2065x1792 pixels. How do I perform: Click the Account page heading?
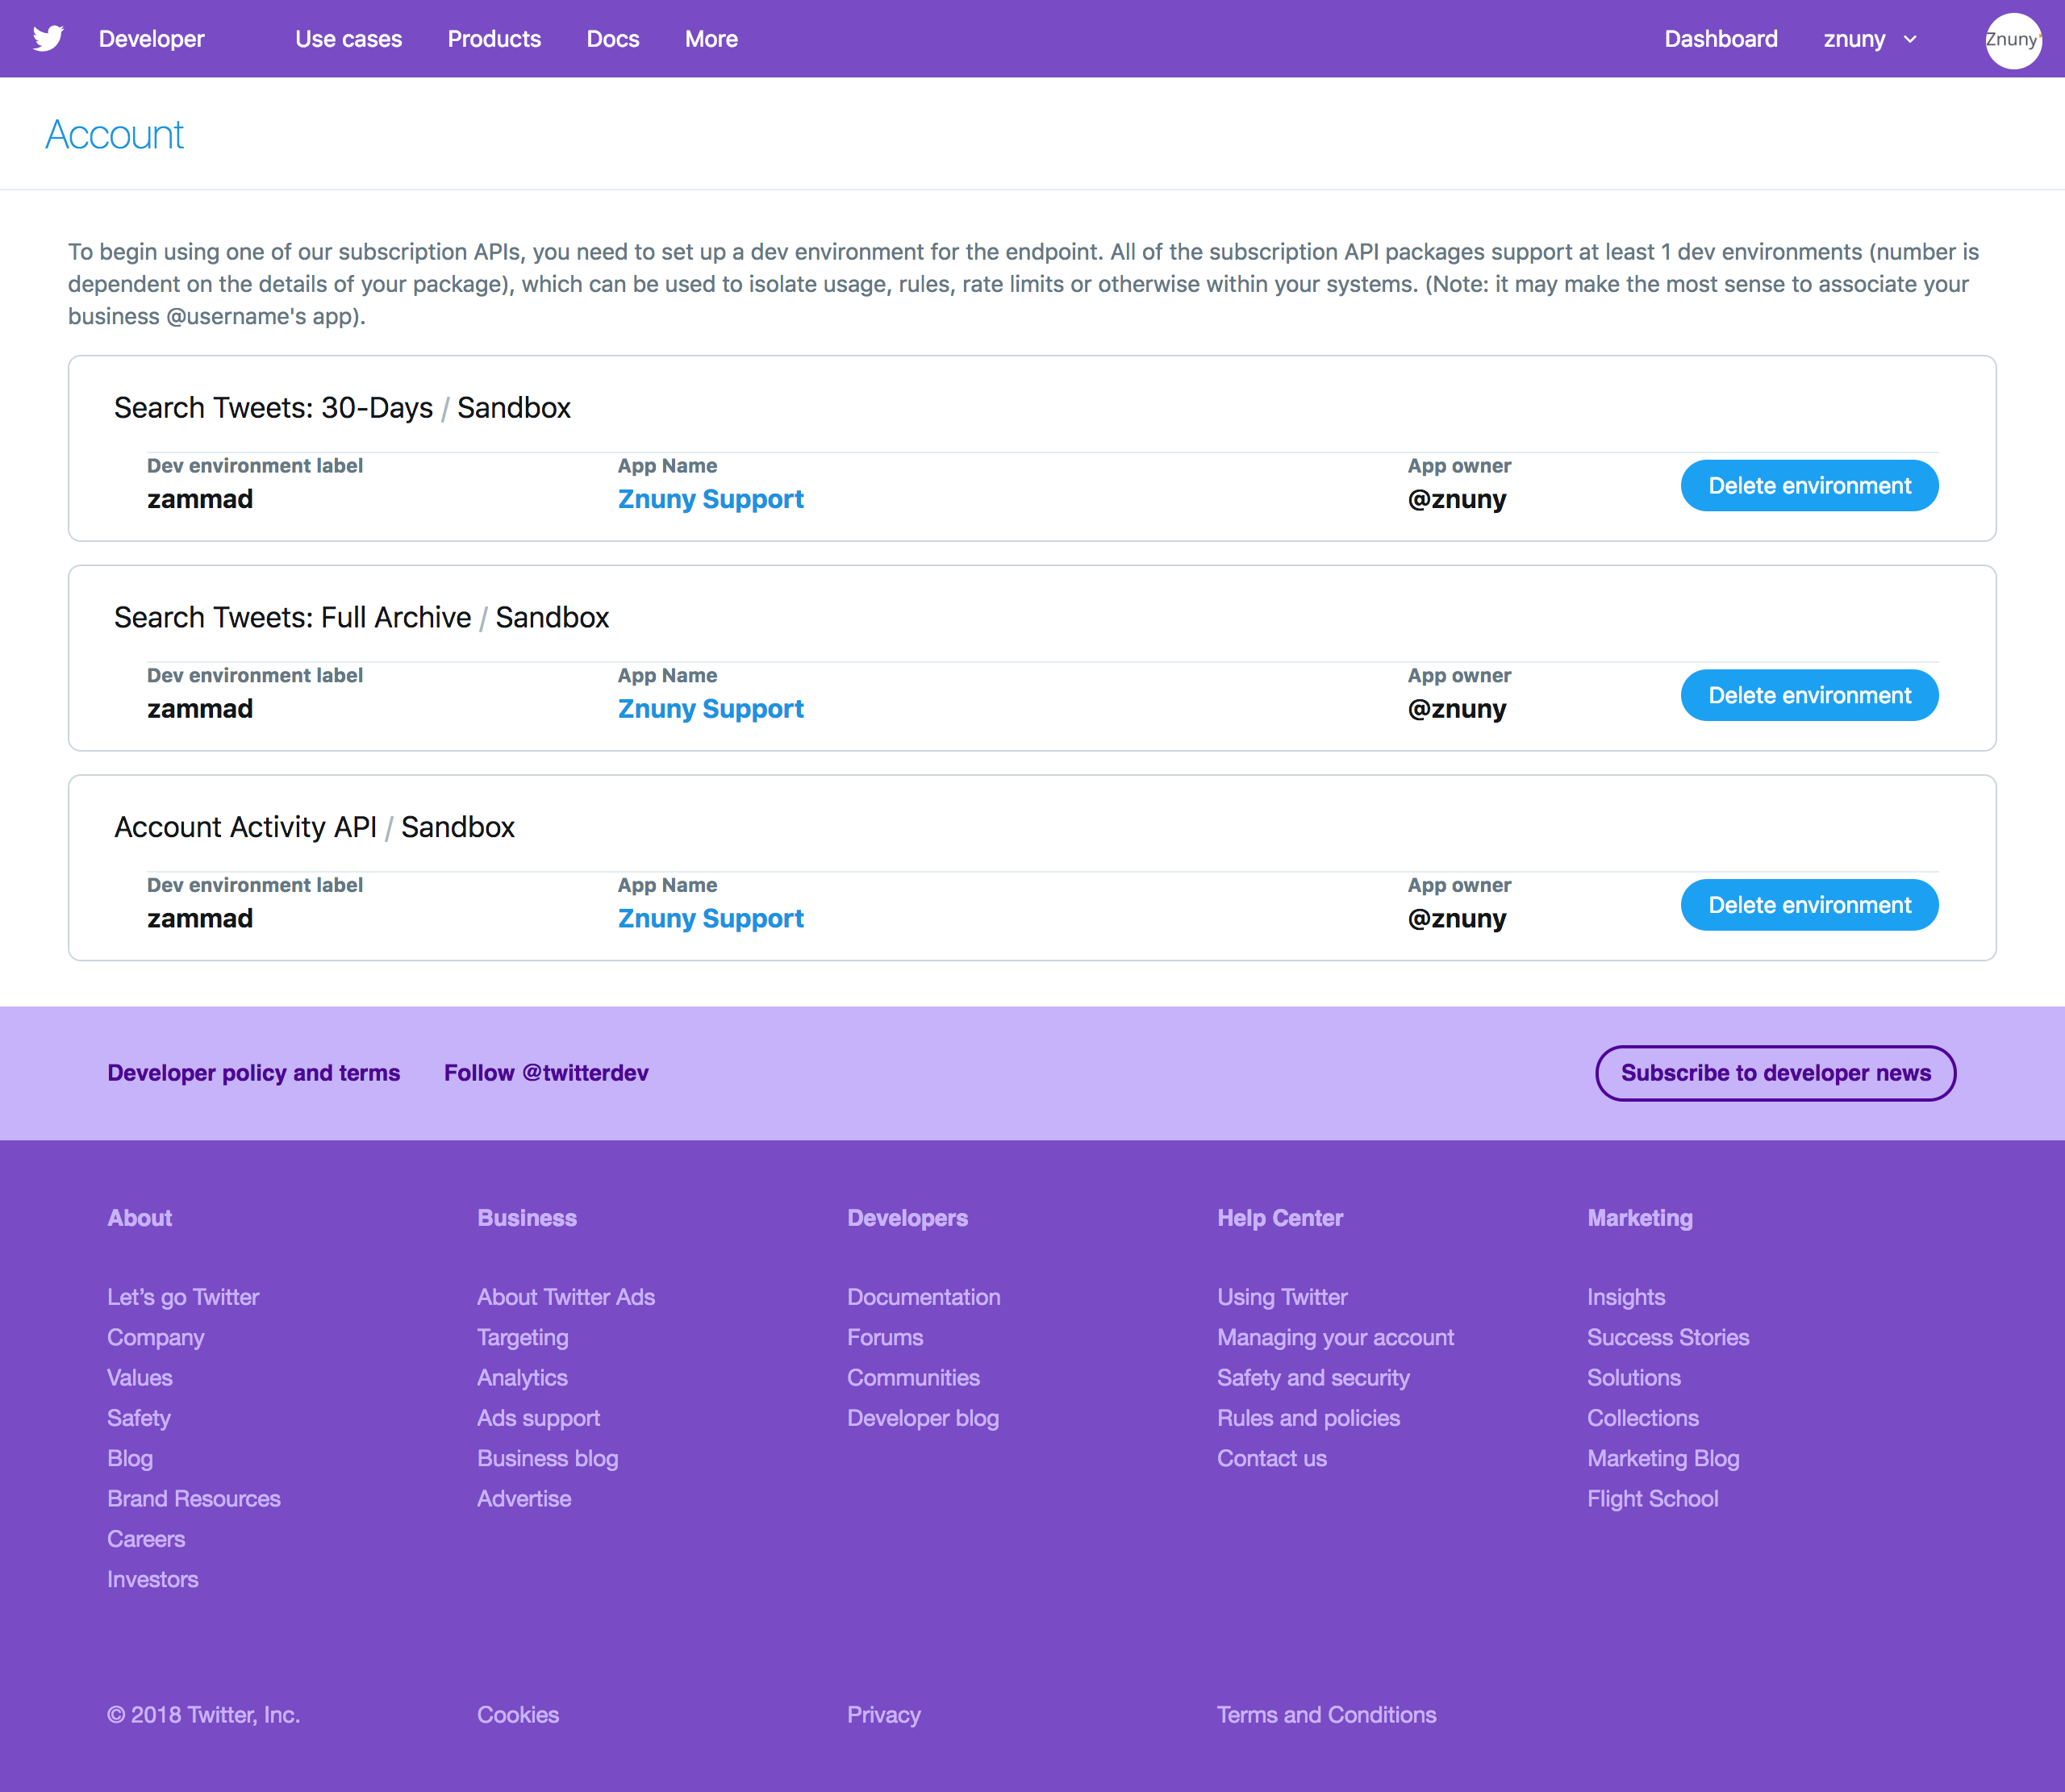[x=115, y=134]
